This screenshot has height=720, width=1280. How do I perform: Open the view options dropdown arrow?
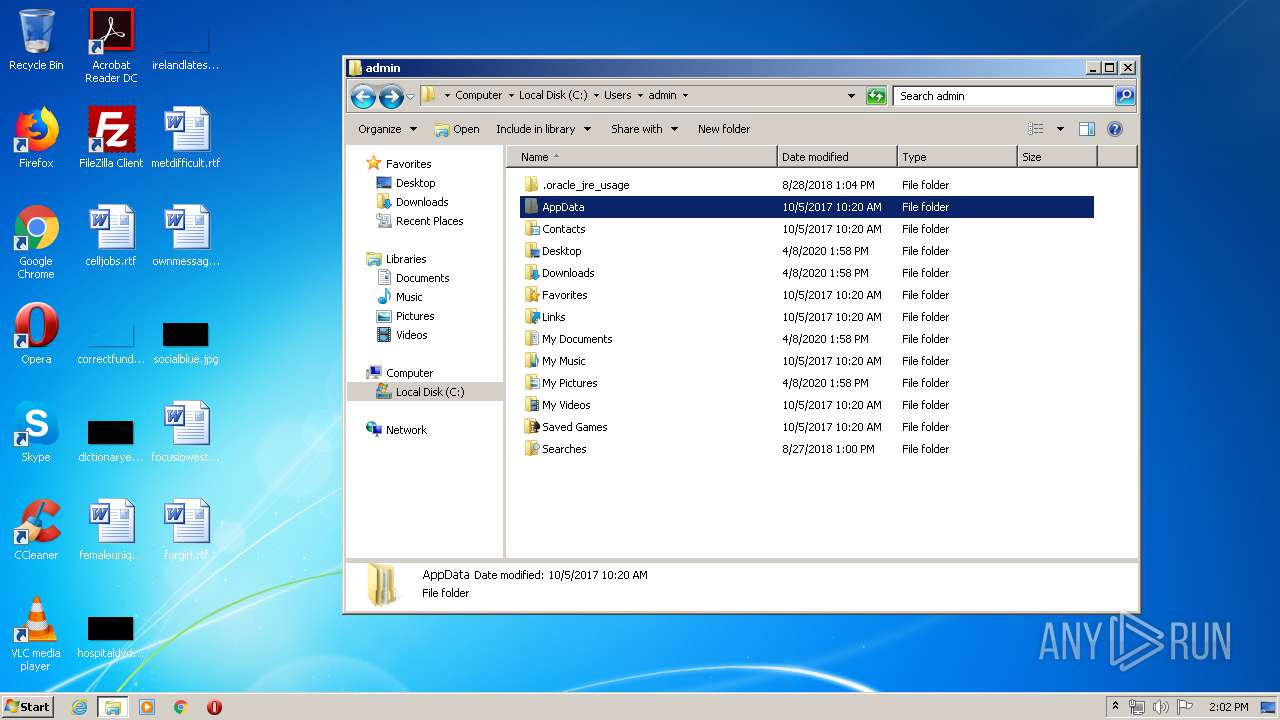1060,129
